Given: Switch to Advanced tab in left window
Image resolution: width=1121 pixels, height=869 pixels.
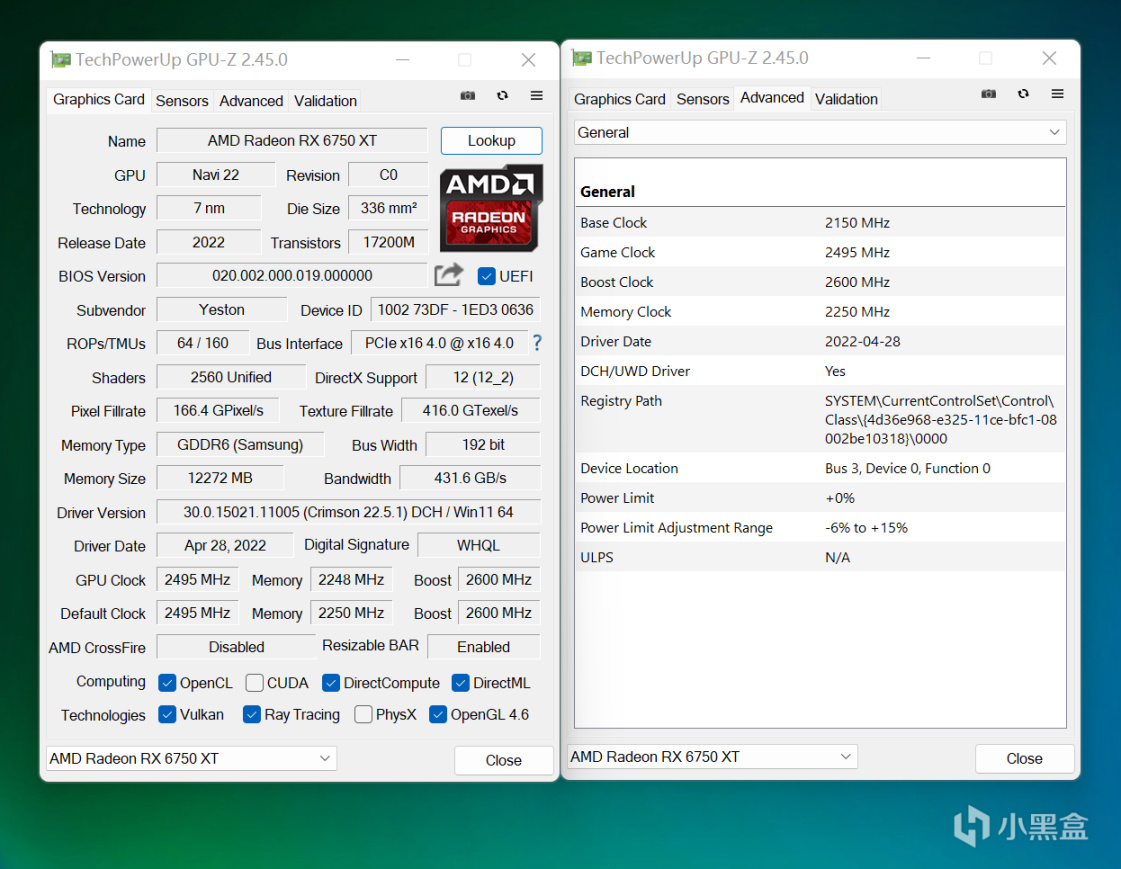Looking at the screenshot, I should tap(251, 101).
